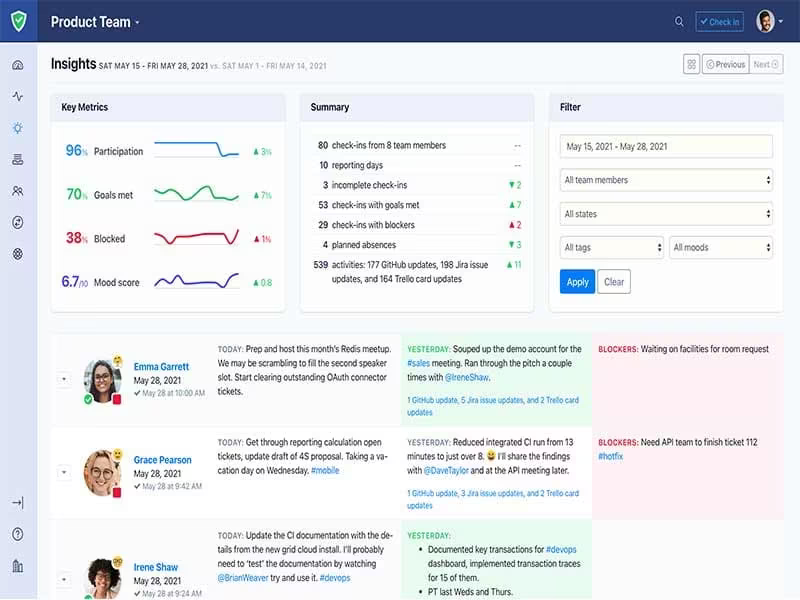The height and width of the screenshot is (600, 800).
Task: Go to the Next period
Action: (x=766, y=64)
